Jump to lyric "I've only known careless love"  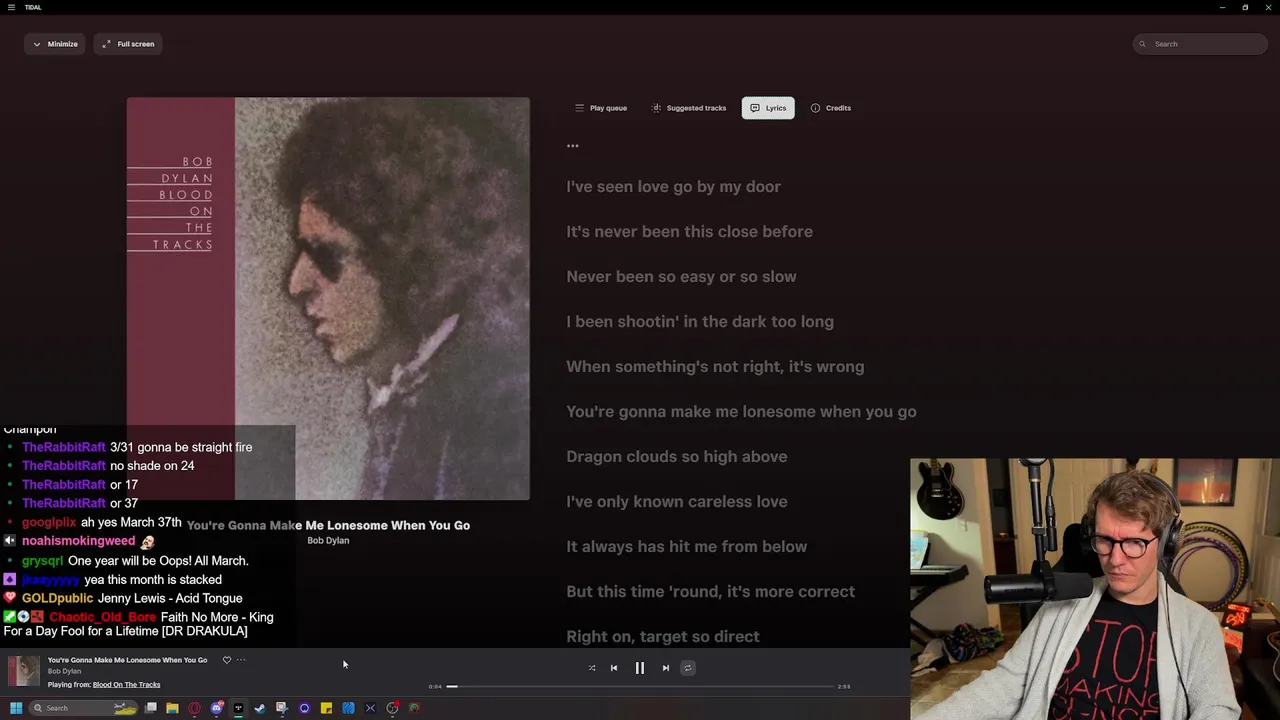tap(677, 502)
